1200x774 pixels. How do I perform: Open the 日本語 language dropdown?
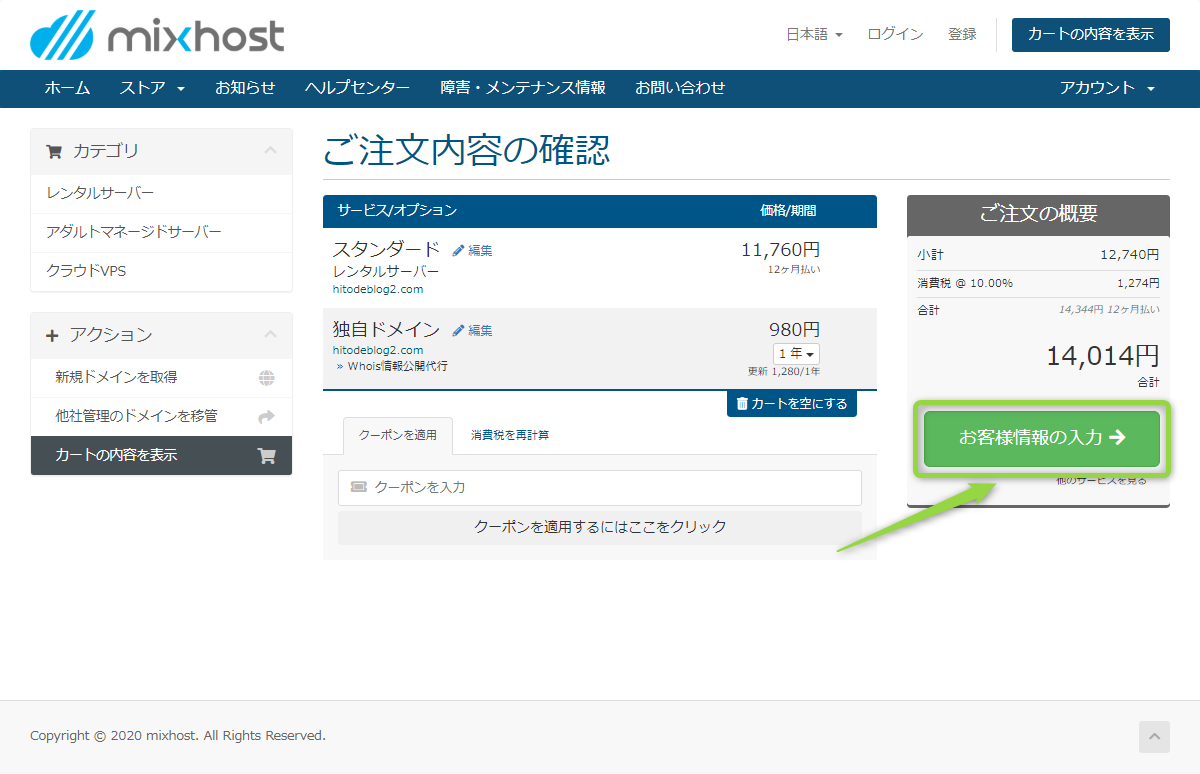click(x=814, y=34)
